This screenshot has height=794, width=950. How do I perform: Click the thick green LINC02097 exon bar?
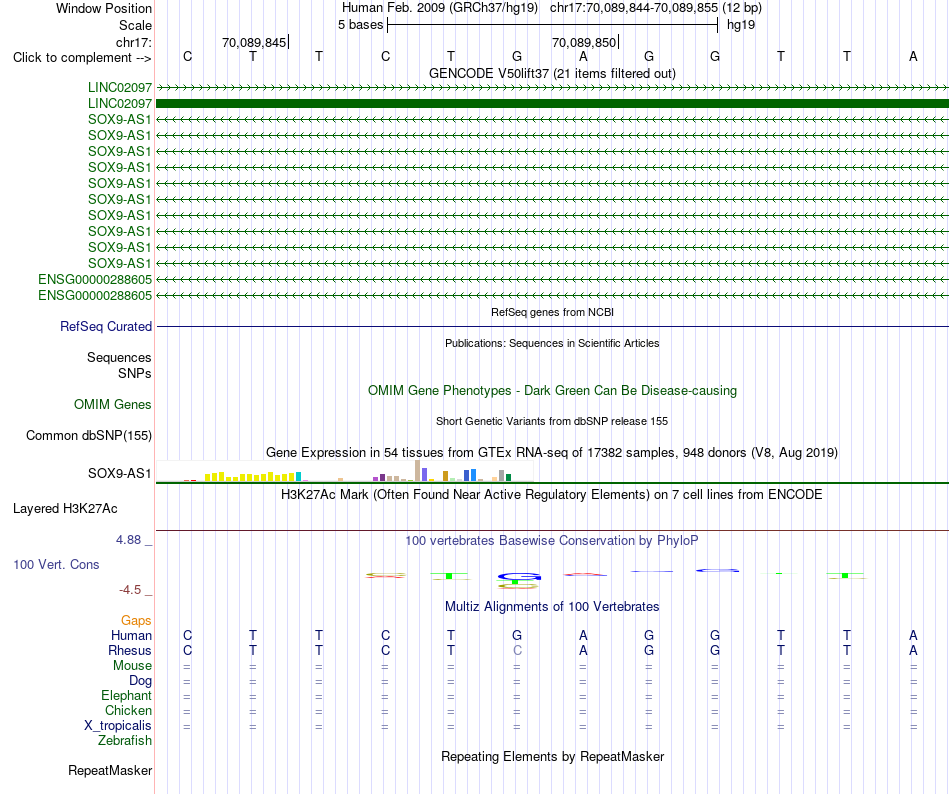tap(553, 104)
